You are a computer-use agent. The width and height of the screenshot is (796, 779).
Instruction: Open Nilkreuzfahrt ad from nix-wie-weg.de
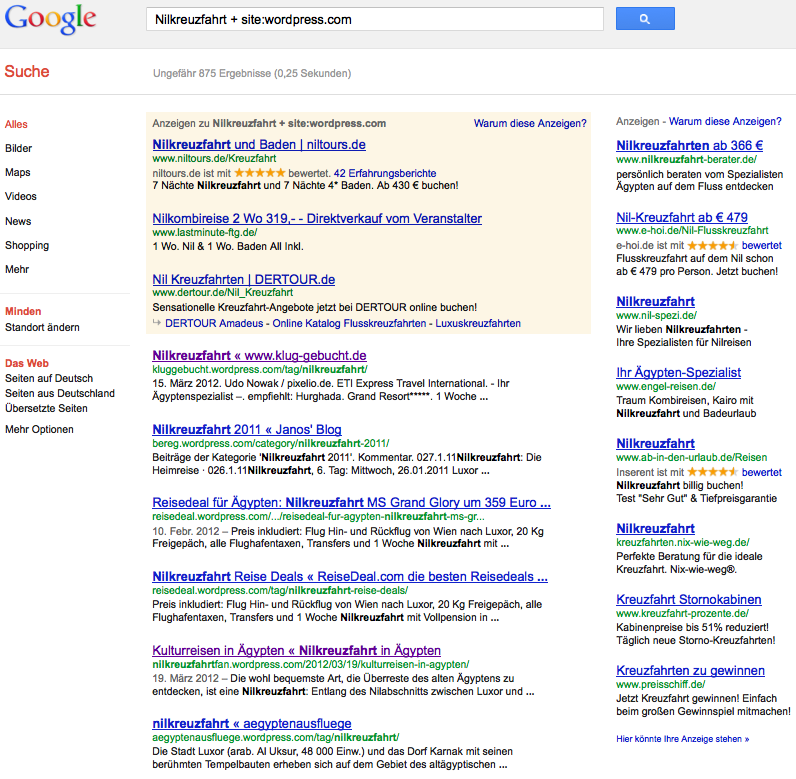point(655,528)
